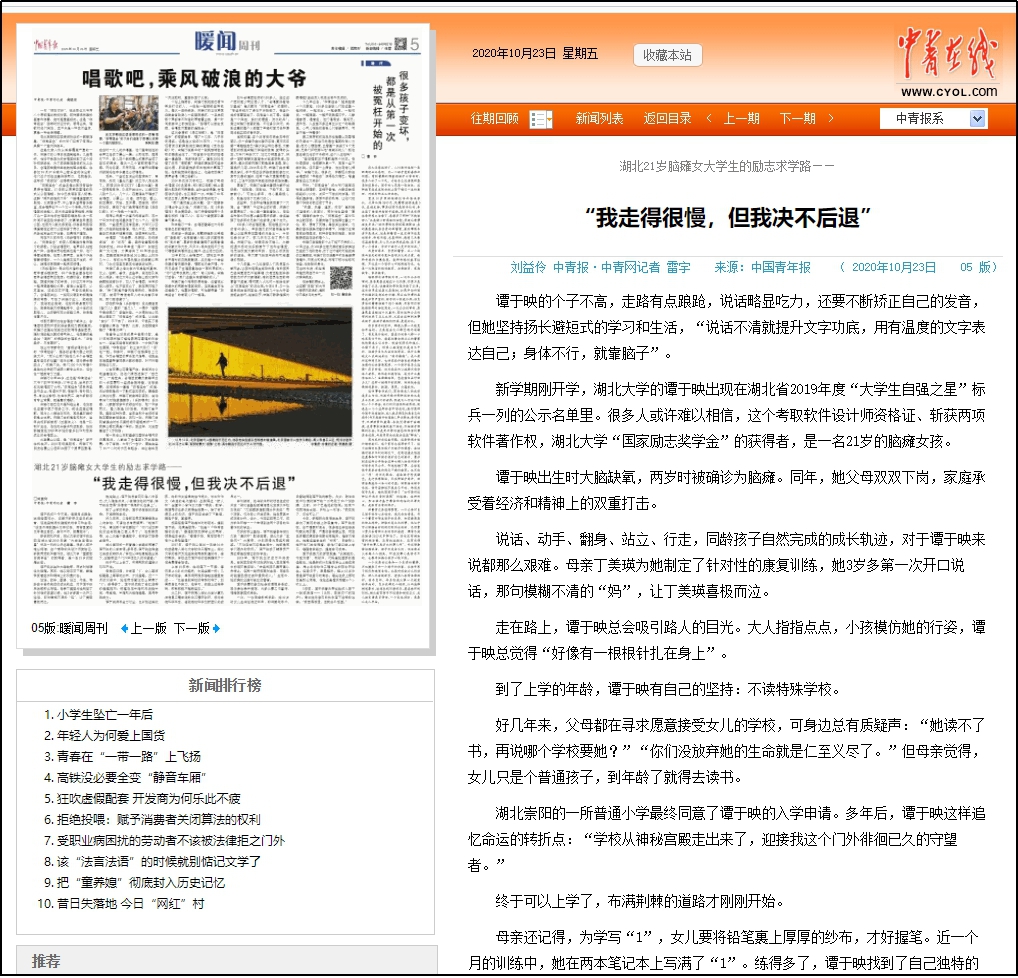This screenshot has height=978, width=1018.
Task: Click the 往期回顾 calendar list icon
Action: (x=540, y=119)
